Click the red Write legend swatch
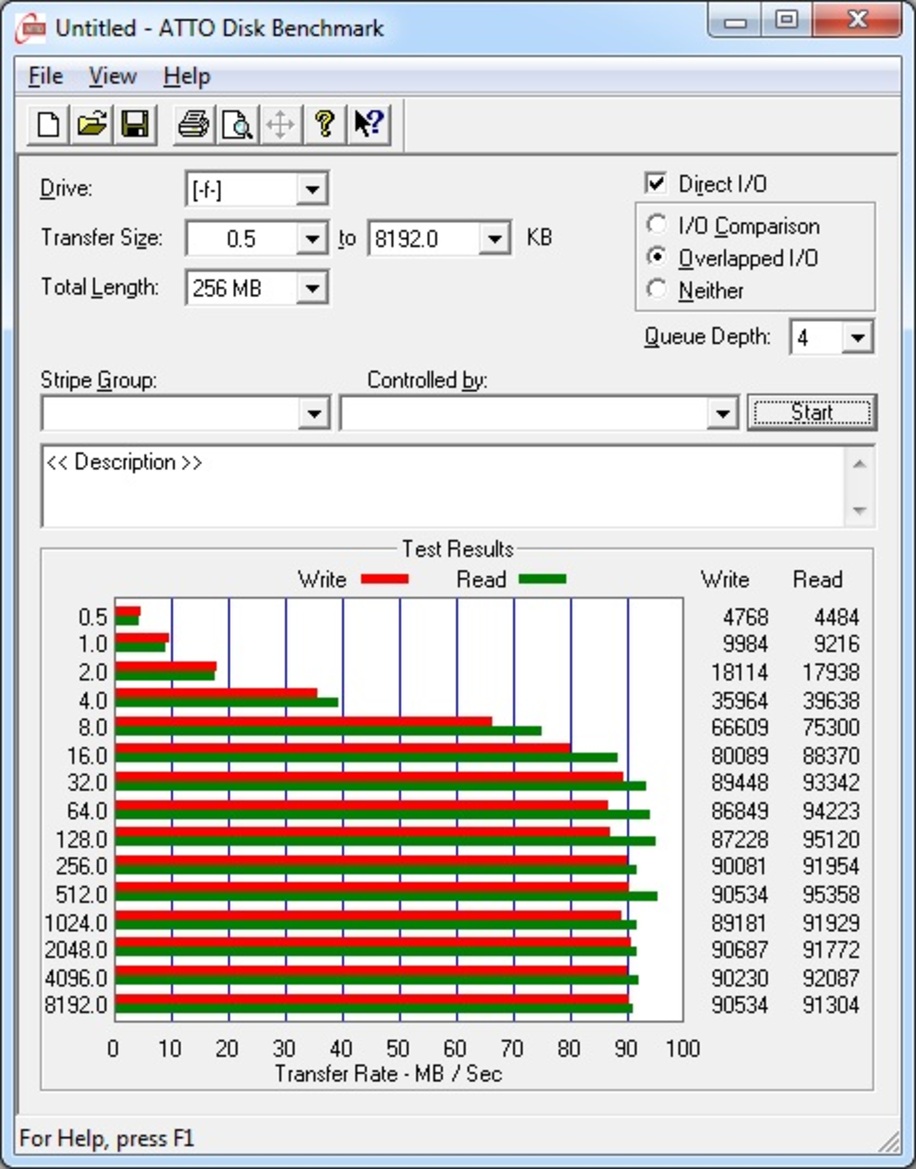Screen dimensions: 916x1169 tap(385, 579)
